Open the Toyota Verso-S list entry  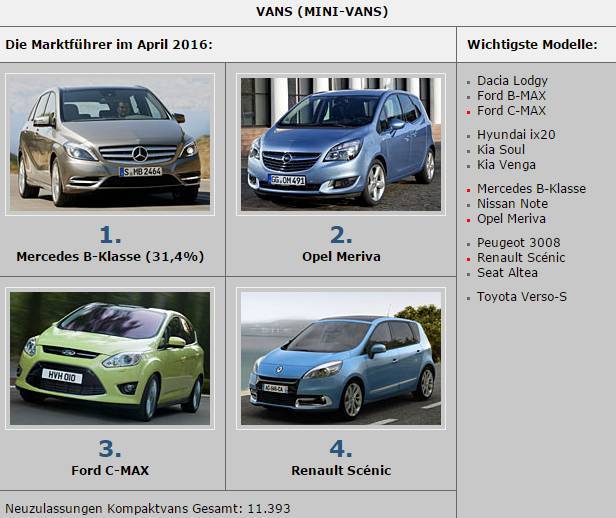(522, 297)
